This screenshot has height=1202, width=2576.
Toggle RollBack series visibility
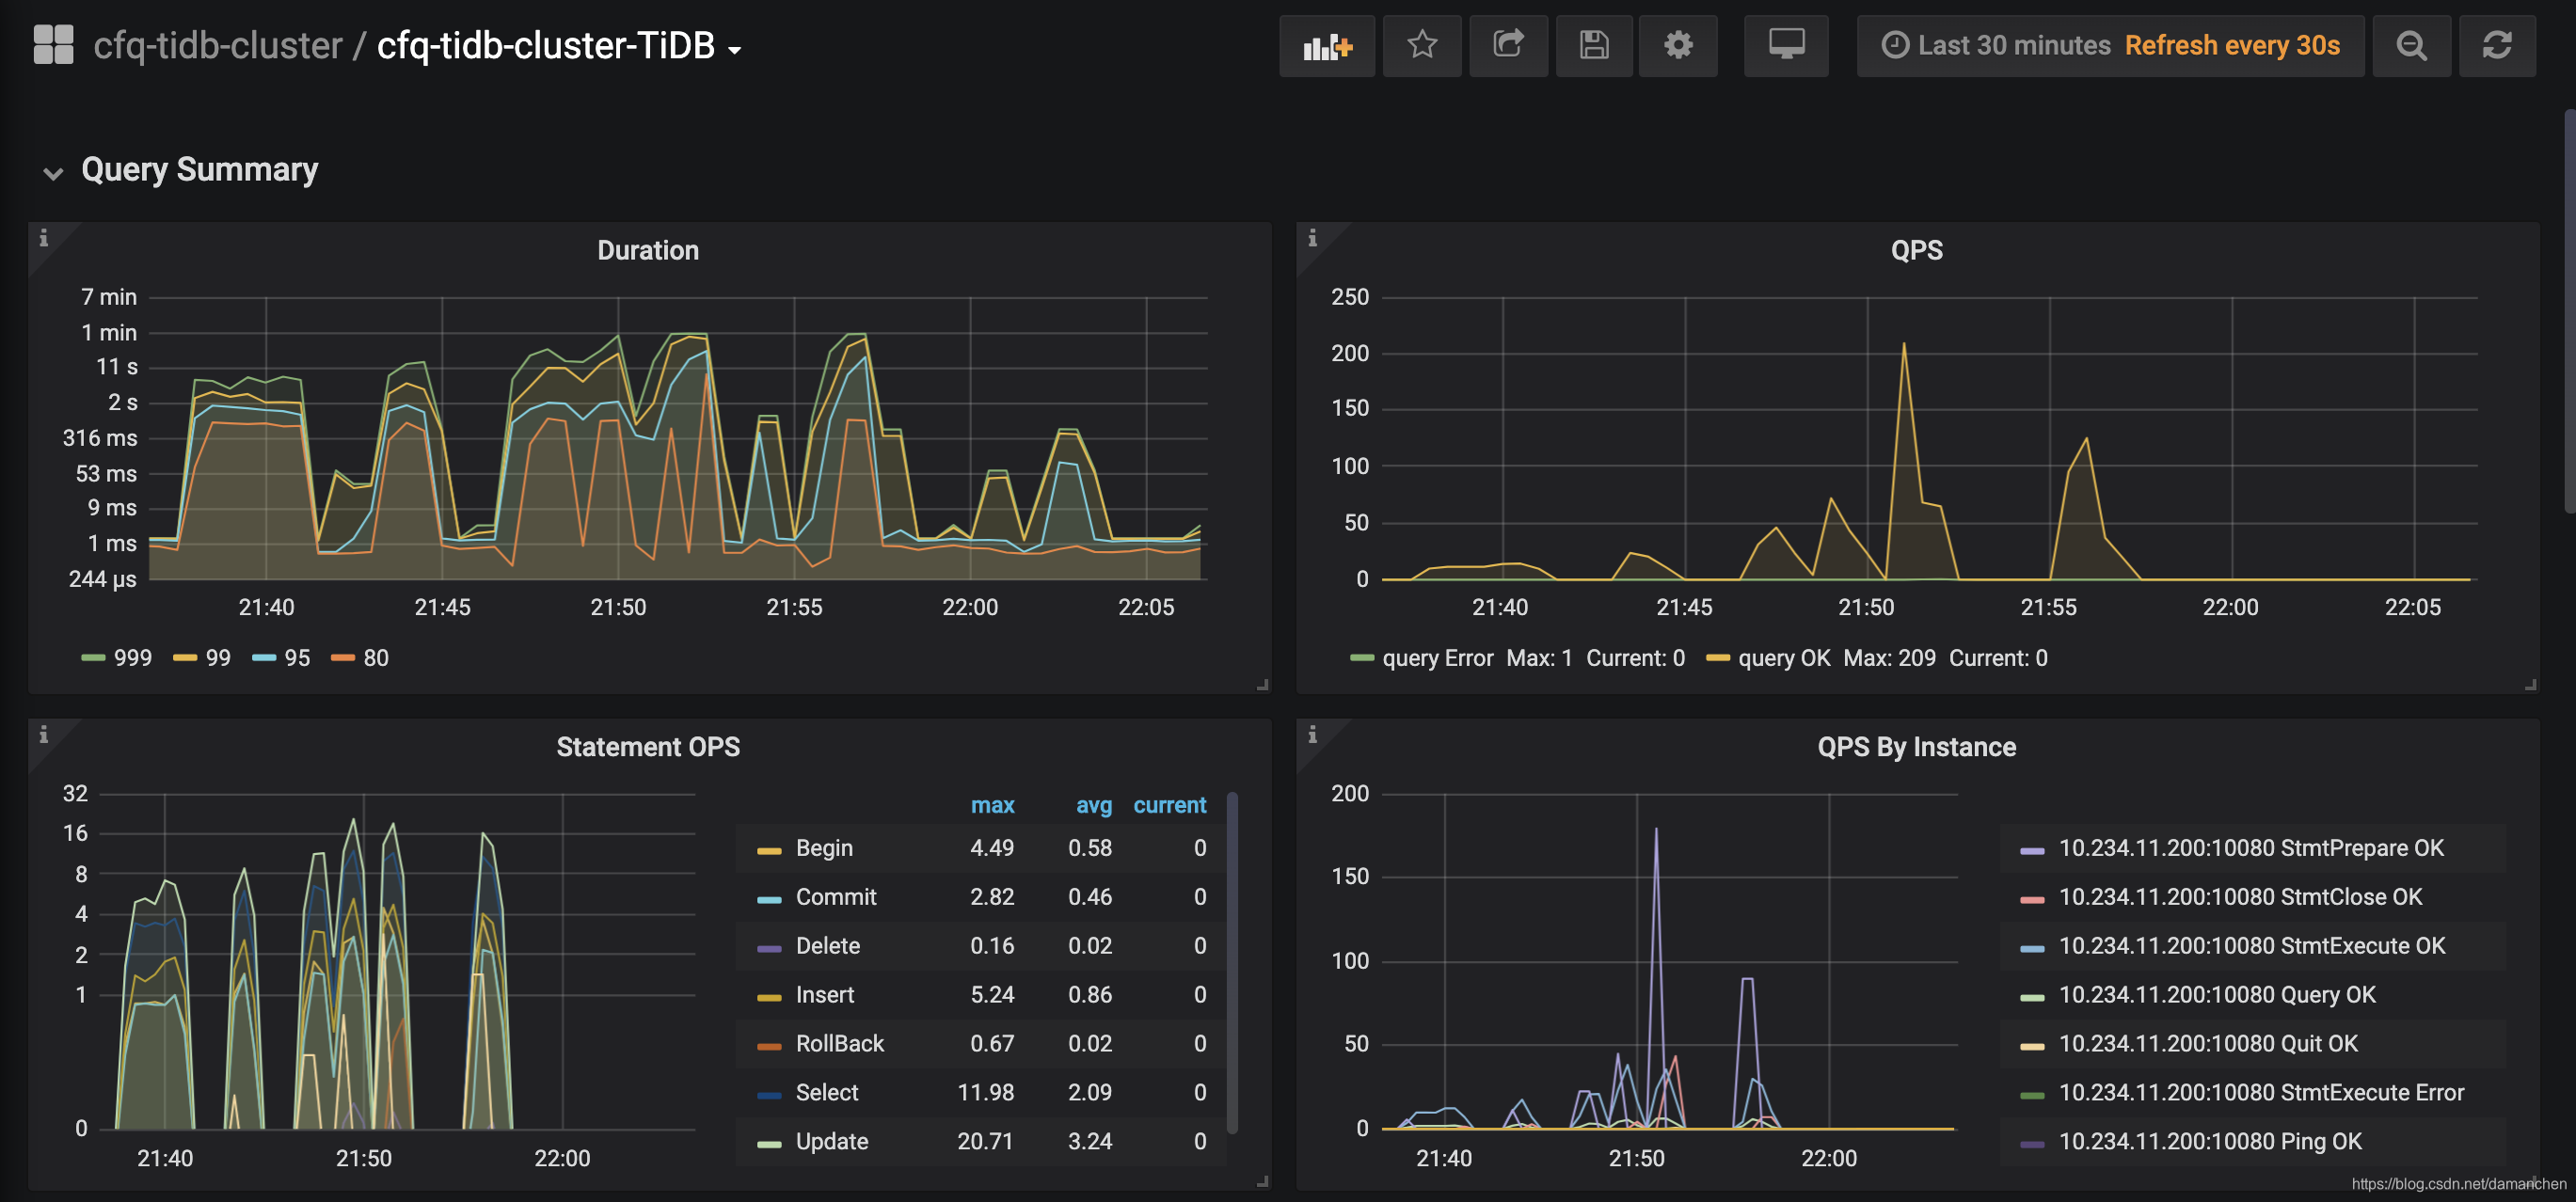click(x=840, y=1044)
